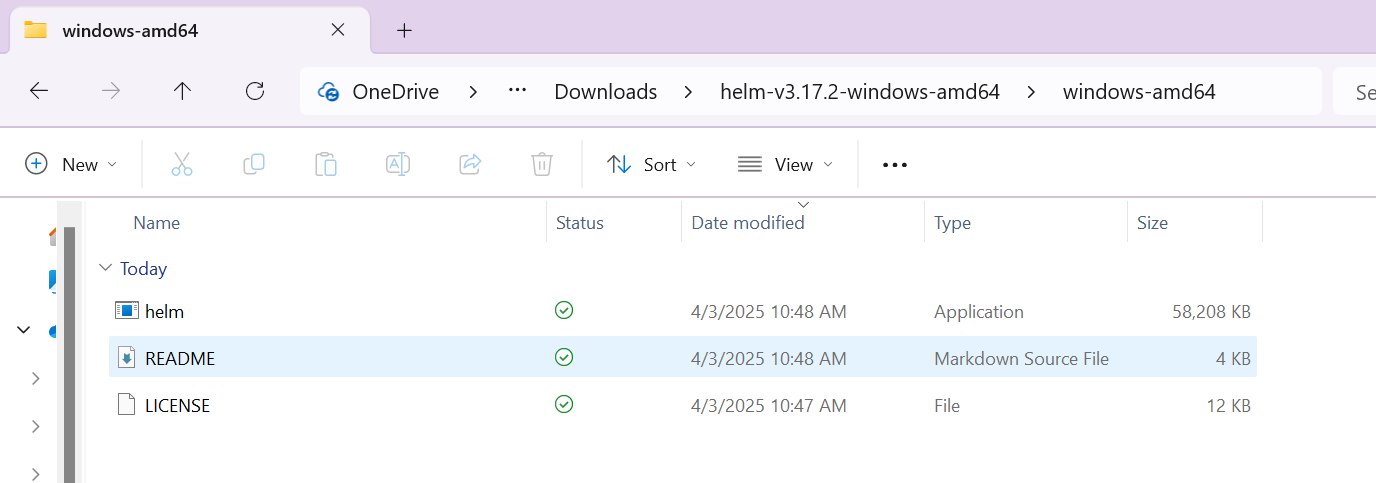Sort files by Size column header
The width and height of the screenshot is (1376, 483).
click(1152, 222)
